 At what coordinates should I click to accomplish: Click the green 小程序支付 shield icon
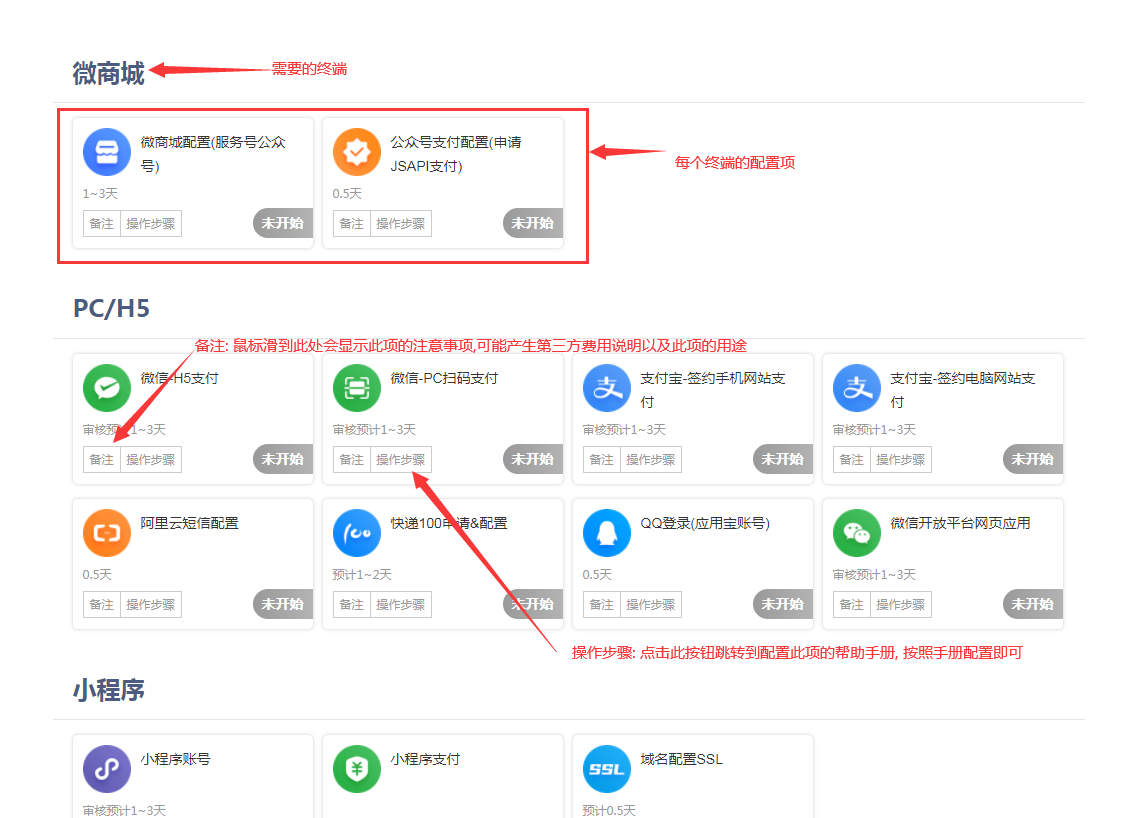pos(357,769)
